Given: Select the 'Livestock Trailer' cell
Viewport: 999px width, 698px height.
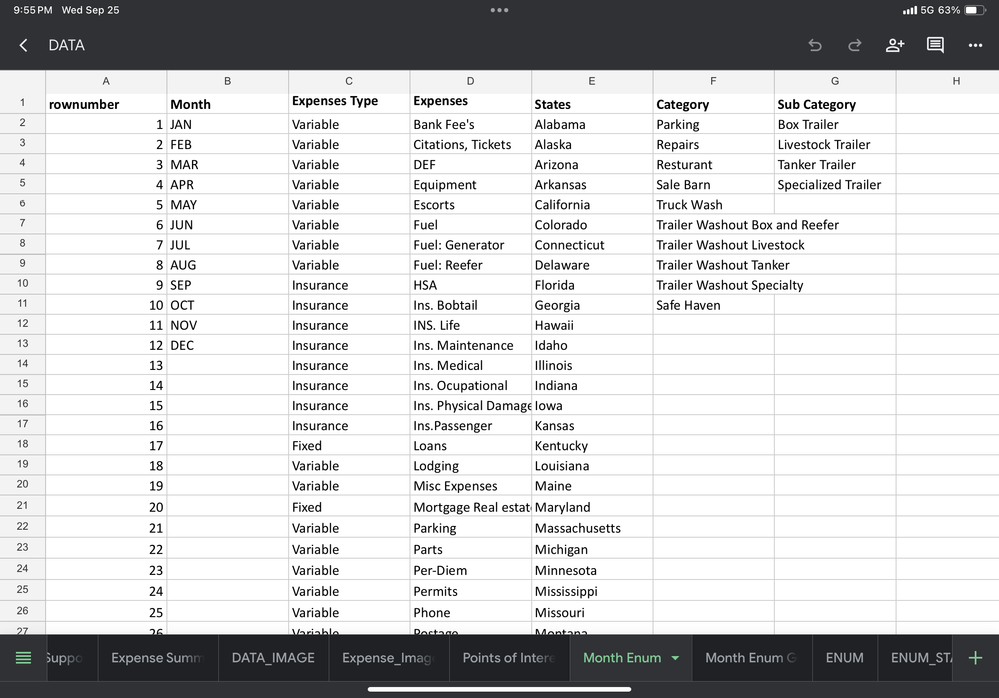Looking at the screenshot, I should (x=835, y=145).
